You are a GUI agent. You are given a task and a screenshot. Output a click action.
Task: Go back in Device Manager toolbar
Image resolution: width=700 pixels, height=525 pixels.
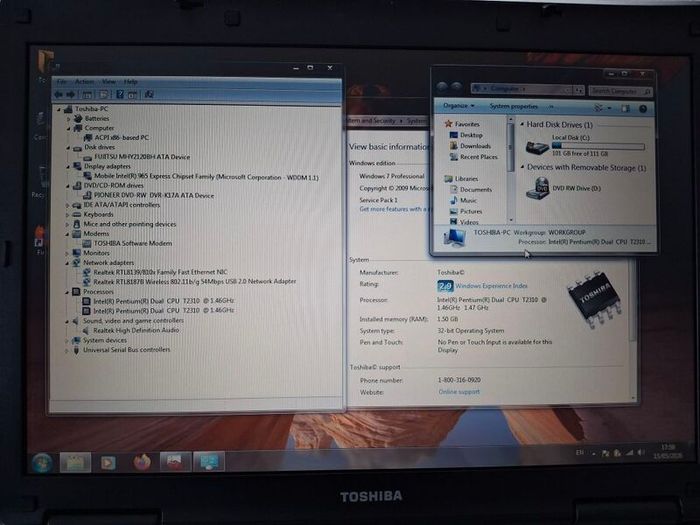click(x=58, y=94)
